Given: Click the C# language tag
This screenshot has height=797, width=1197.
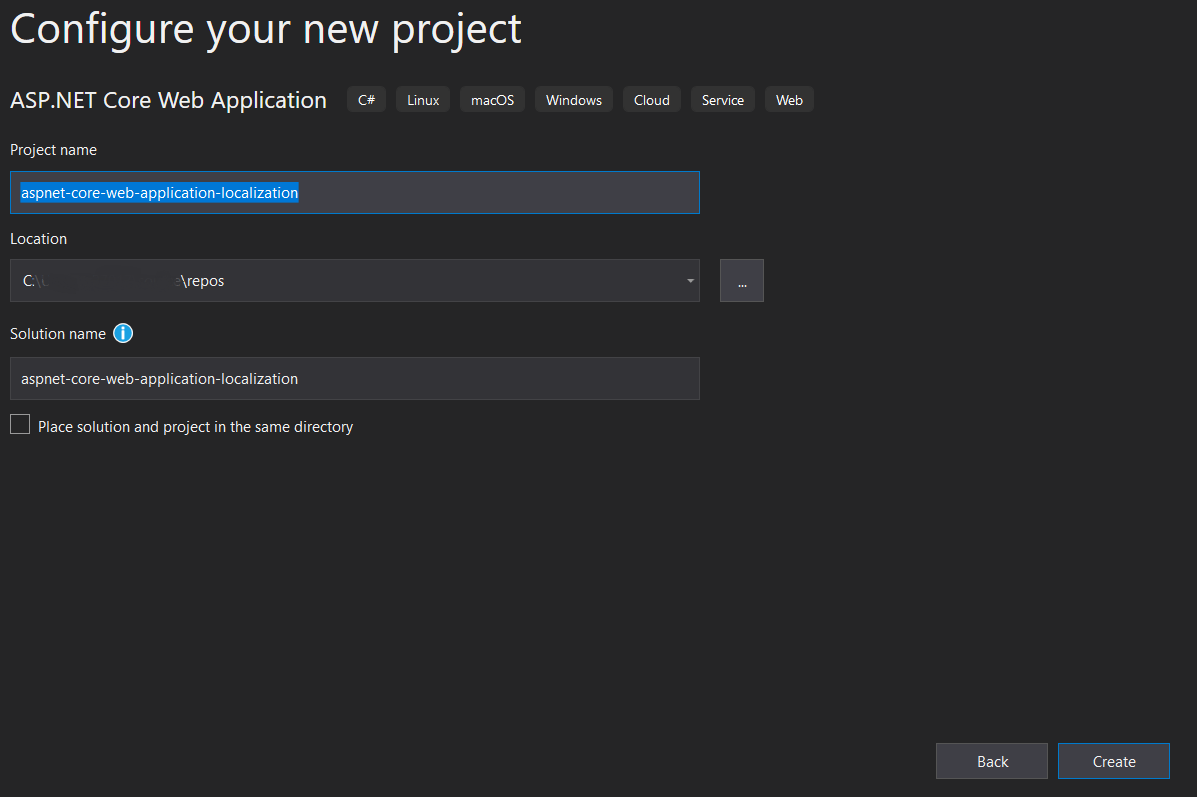Looking at the screenshot, I should click(x=365, y=99).
